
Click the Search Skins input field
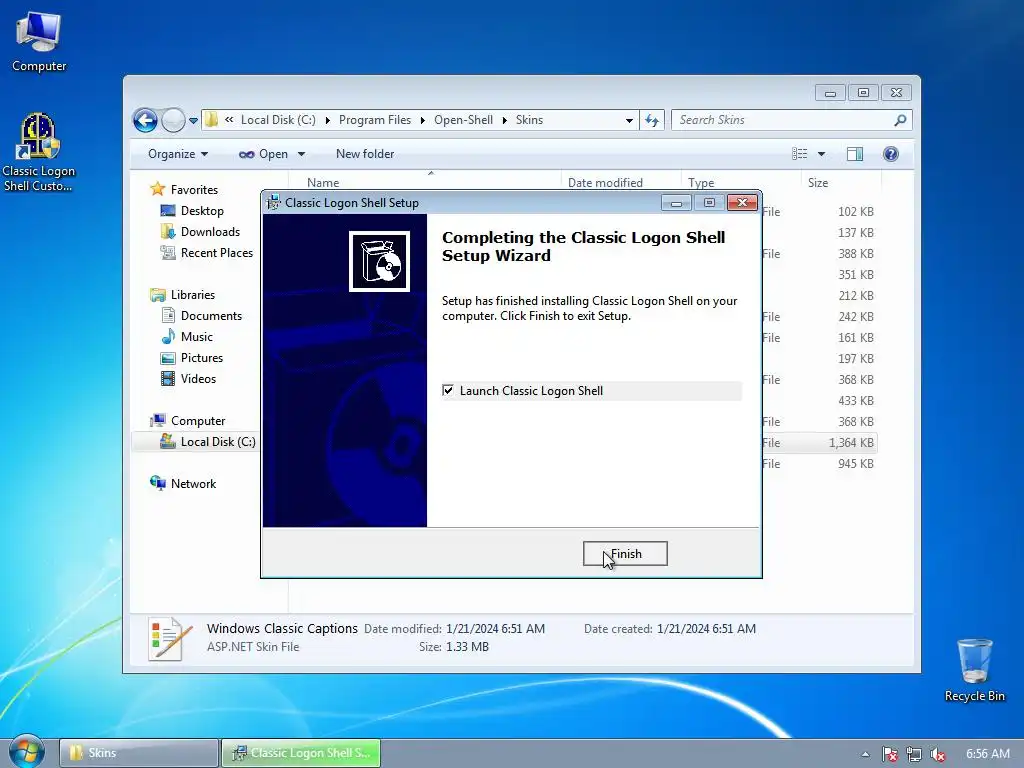784,120
